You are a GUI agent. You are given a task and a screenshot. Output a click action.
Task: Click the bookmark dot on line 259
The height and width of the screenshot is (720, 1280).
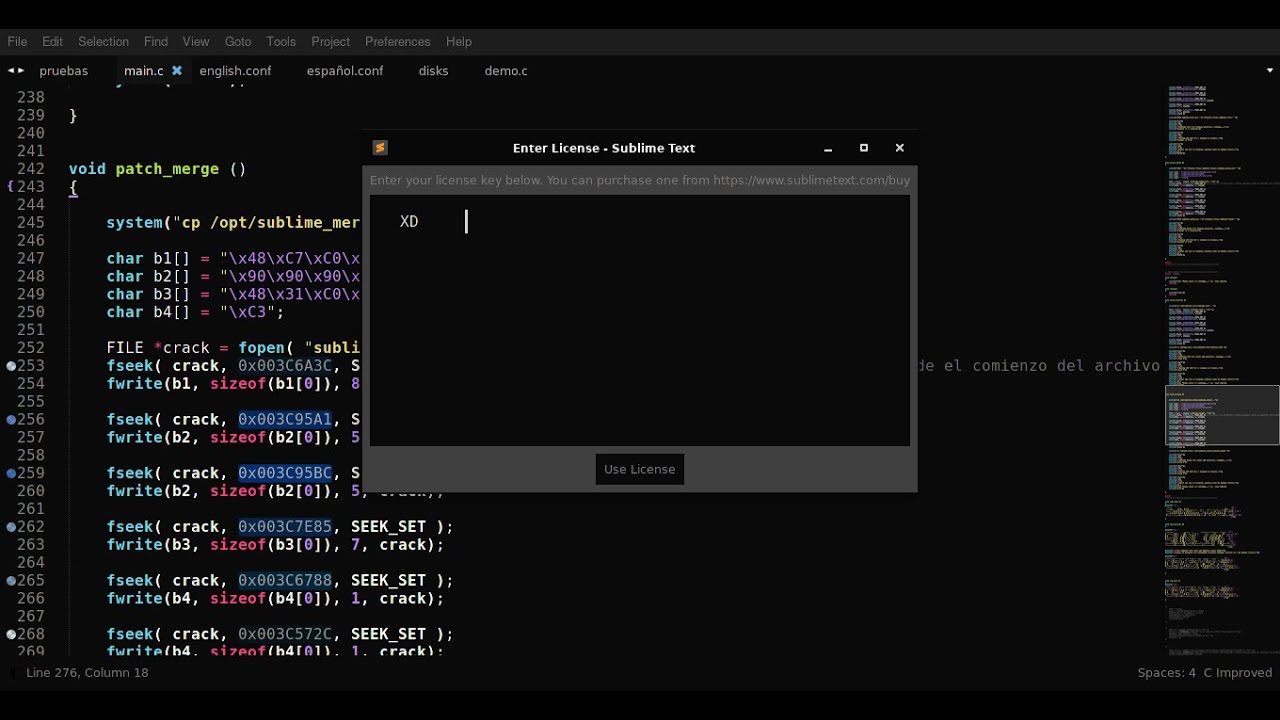click(x=11, y=473)
